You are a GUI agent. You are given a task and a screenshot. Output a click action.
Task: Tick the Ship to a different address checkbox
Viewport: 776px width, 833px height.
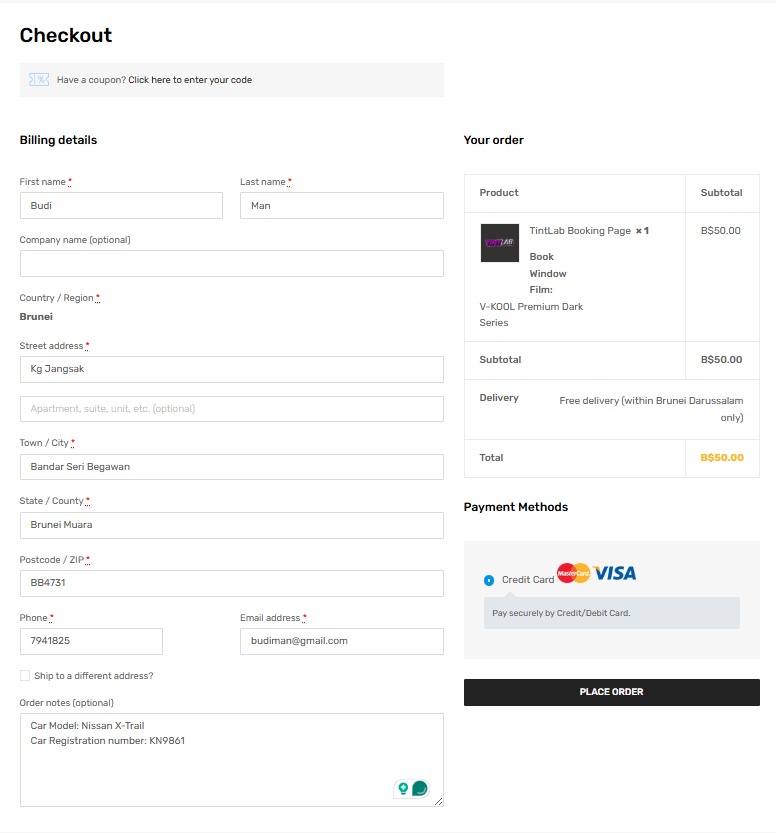click(25, 676)
